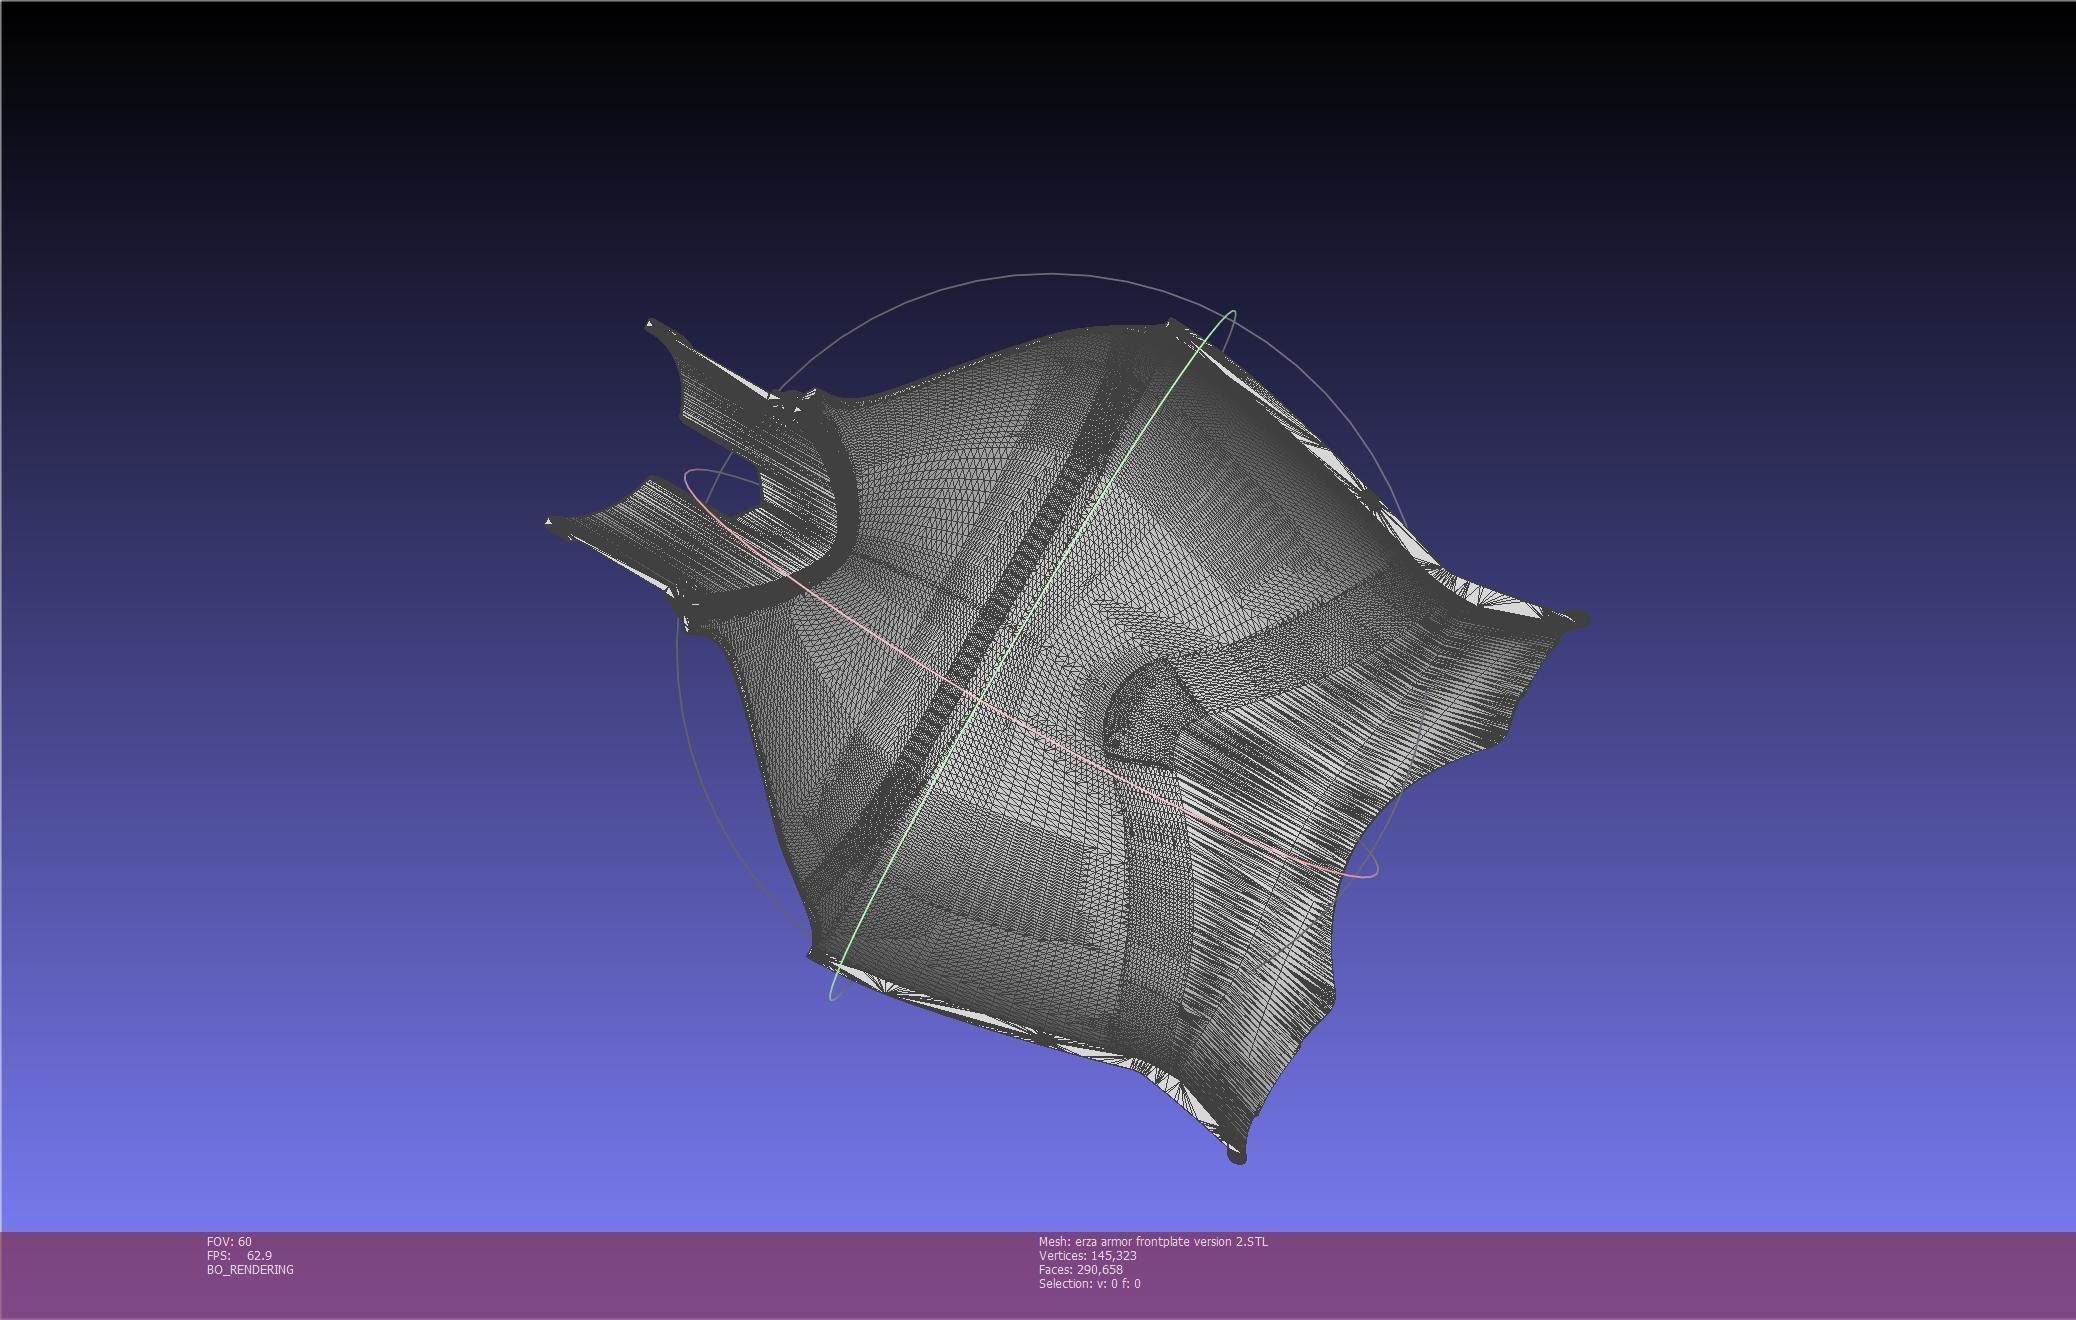Click the Selection: v: 0 f: 0 text
This screenshot has width=2076, height=1320.
tap(1089, 1283)
